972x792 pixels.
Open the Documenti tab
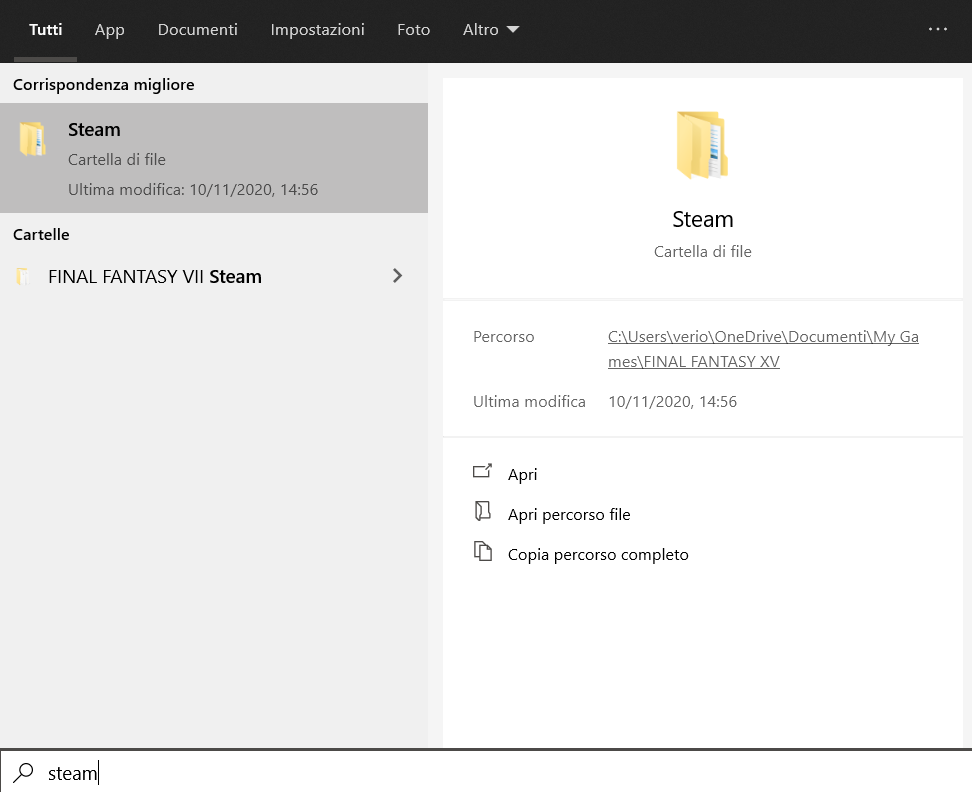pos(198,30)
